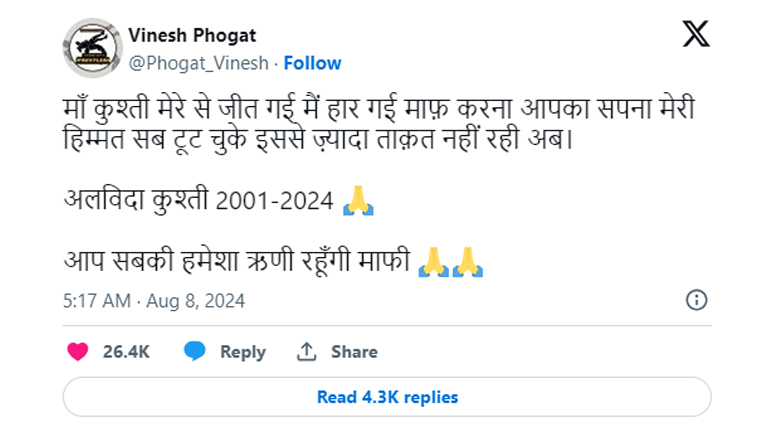The width and height of the screenshot is (768, 432).
Task: Click the share arrow icon
Action: point(307,352)
